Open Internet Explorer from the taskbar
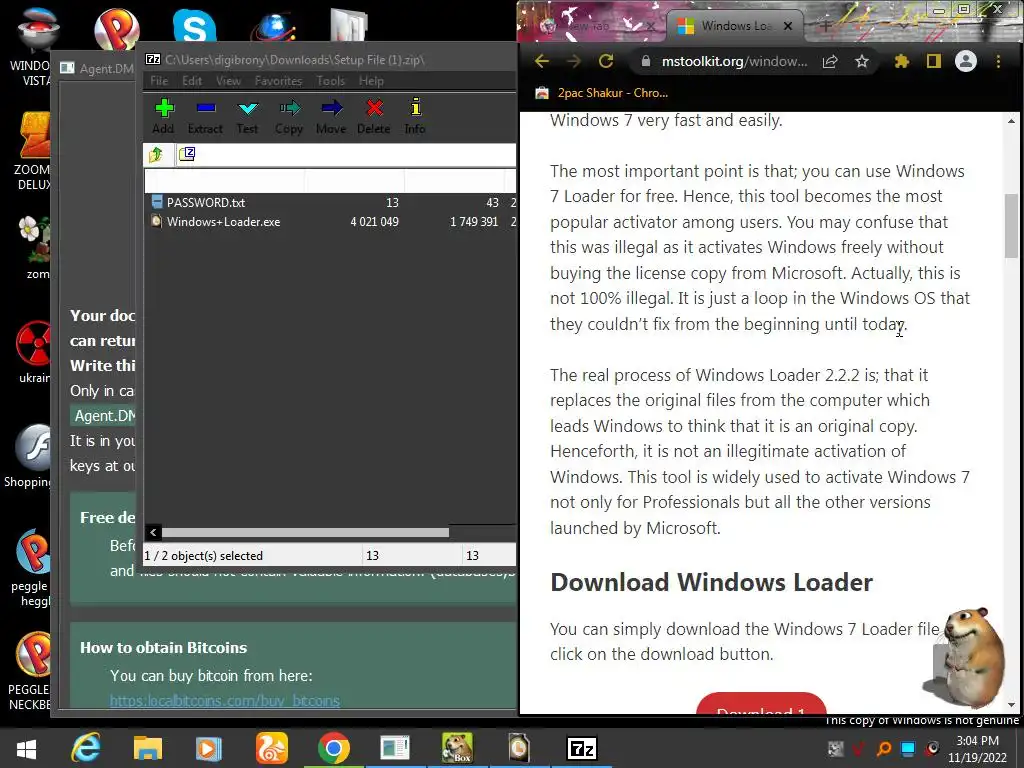The width and height of the screenshot is (1024, 768). (x=86, y=748)
